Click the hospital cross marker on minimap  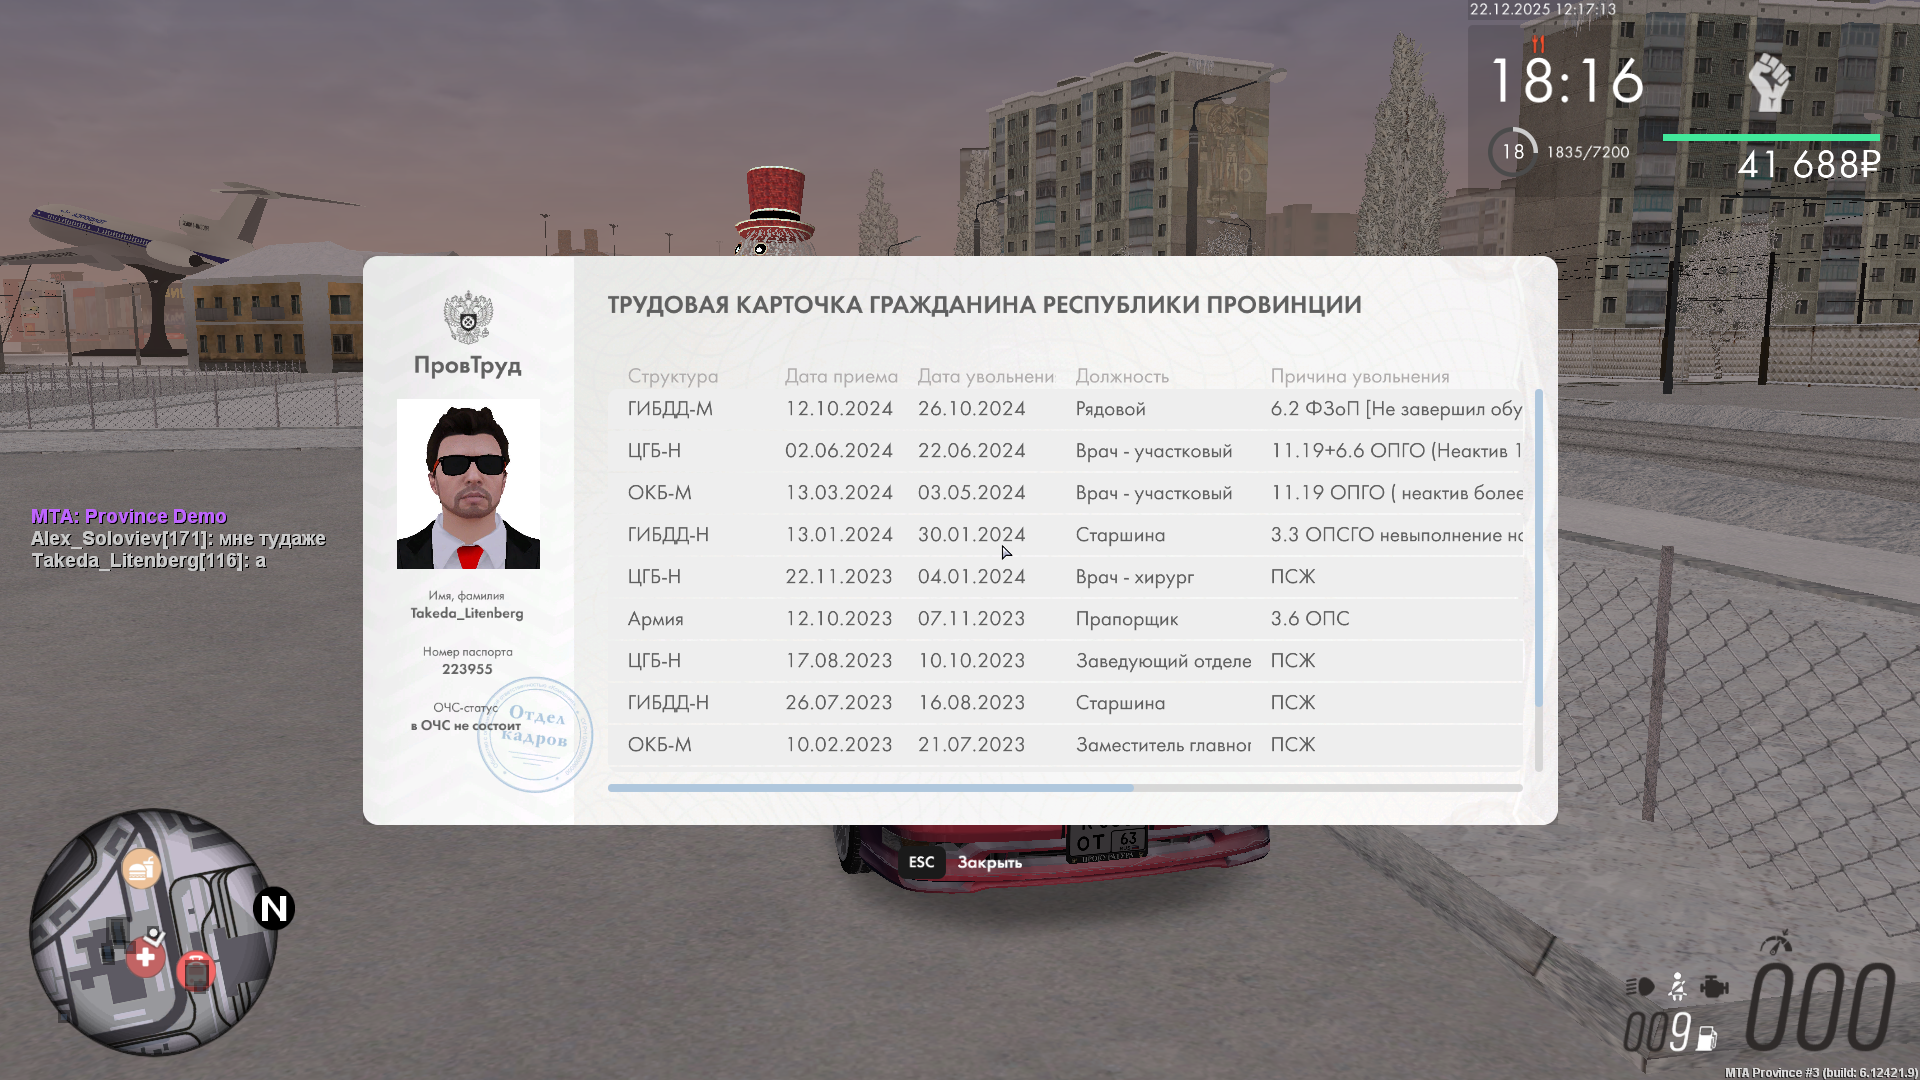[x=145, y=957]
